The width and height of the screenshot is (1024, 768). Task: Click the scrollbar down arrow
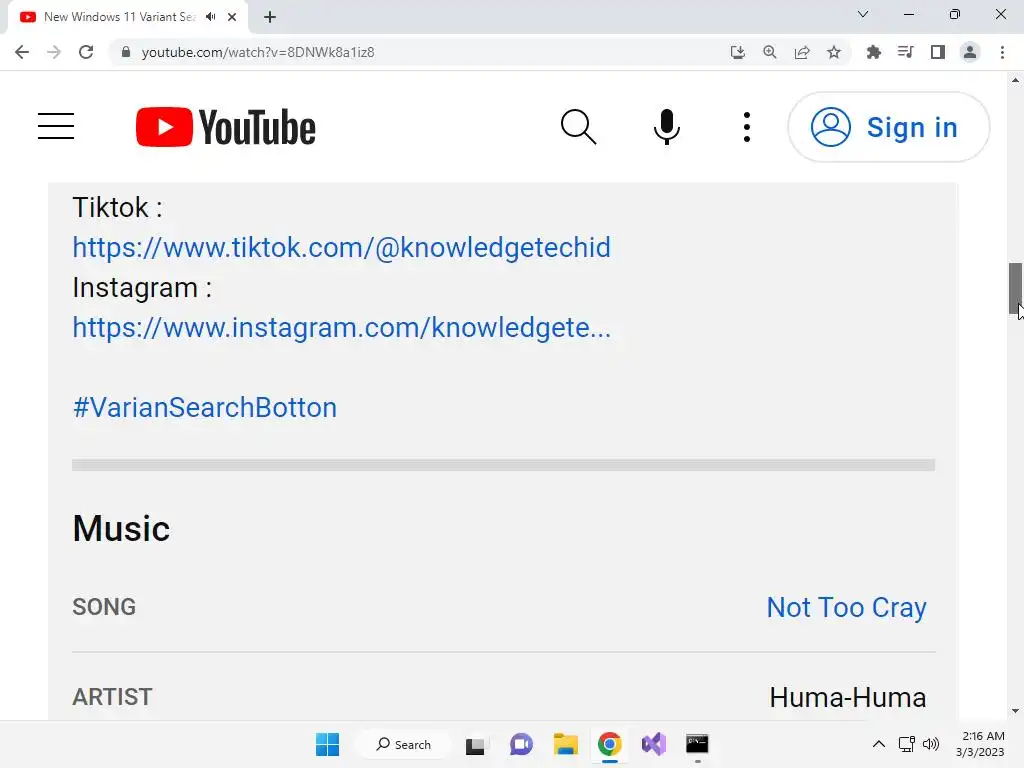(1016, 711)
